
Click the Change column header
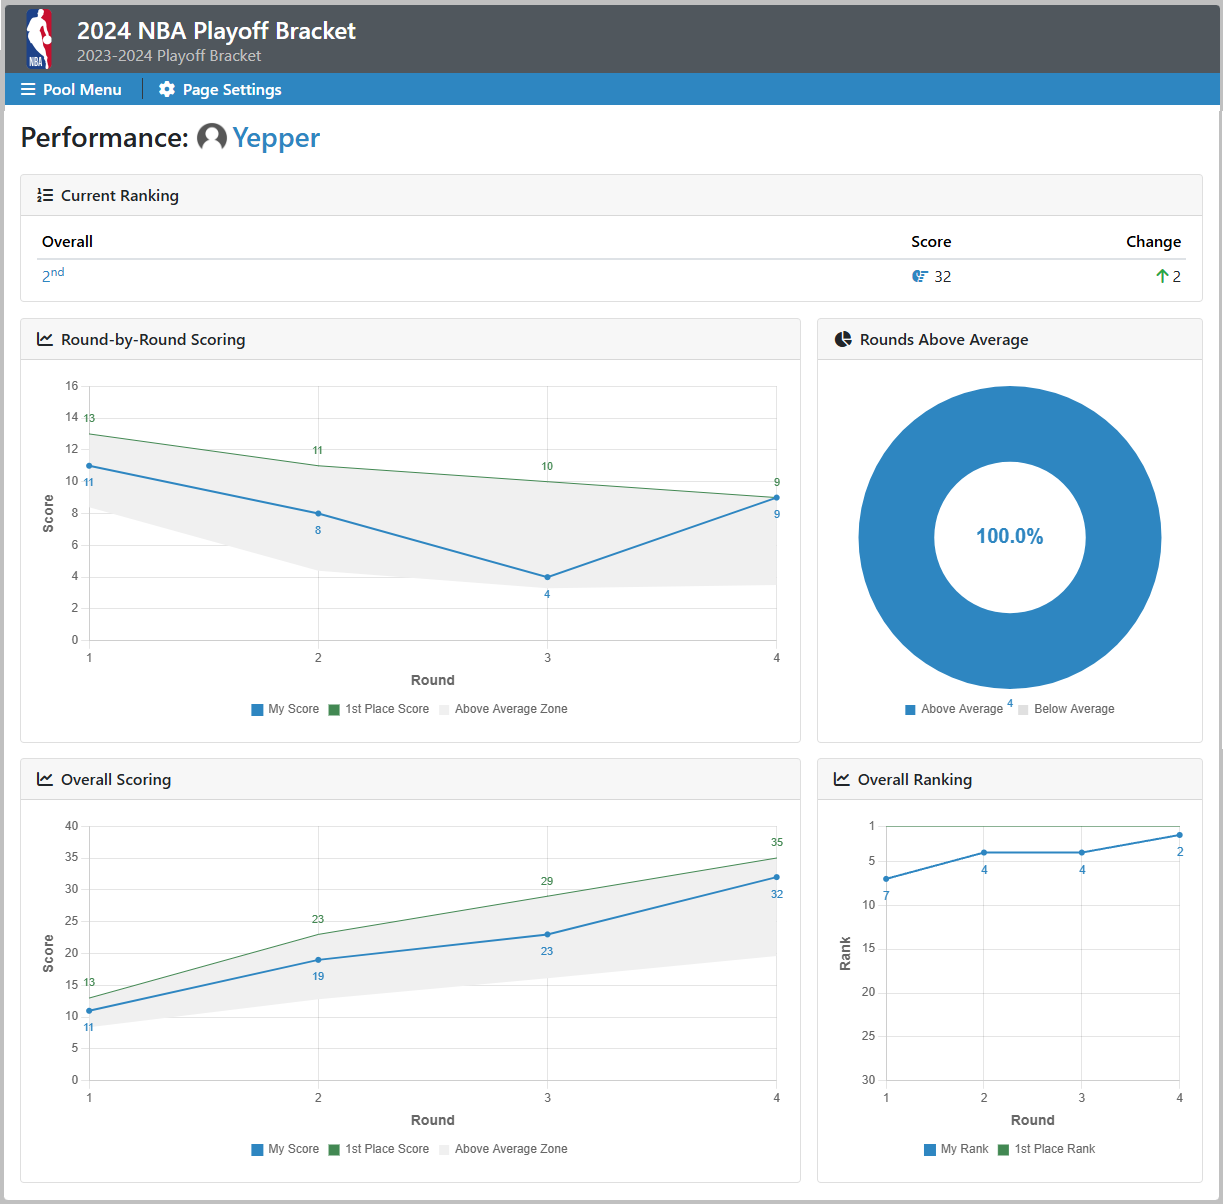click(x=1153, y=241)
